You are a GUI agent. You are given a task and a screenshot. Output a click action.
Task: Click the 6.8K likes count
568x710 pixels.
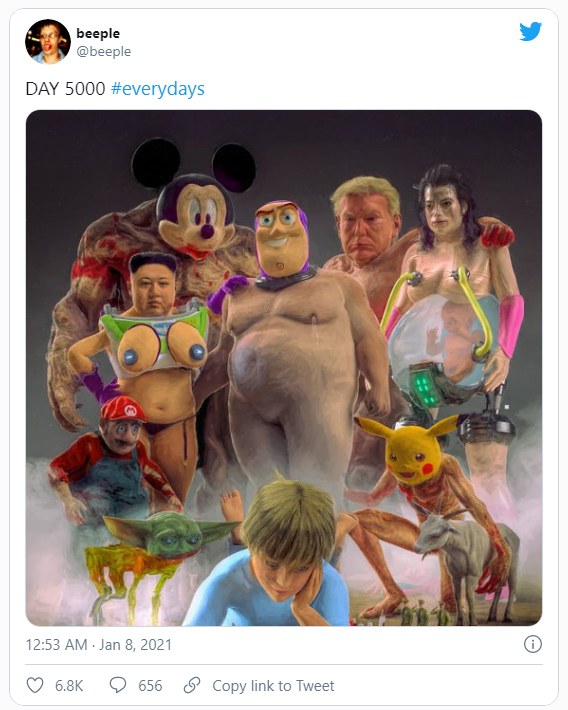(x=69, y=686)
